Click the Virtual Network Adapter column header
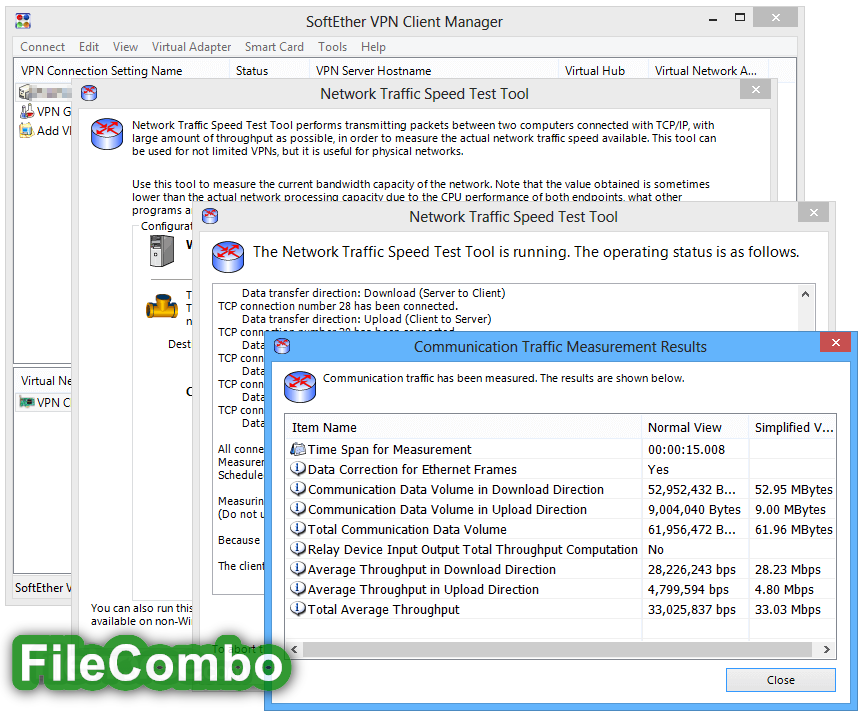 point(708,70)
